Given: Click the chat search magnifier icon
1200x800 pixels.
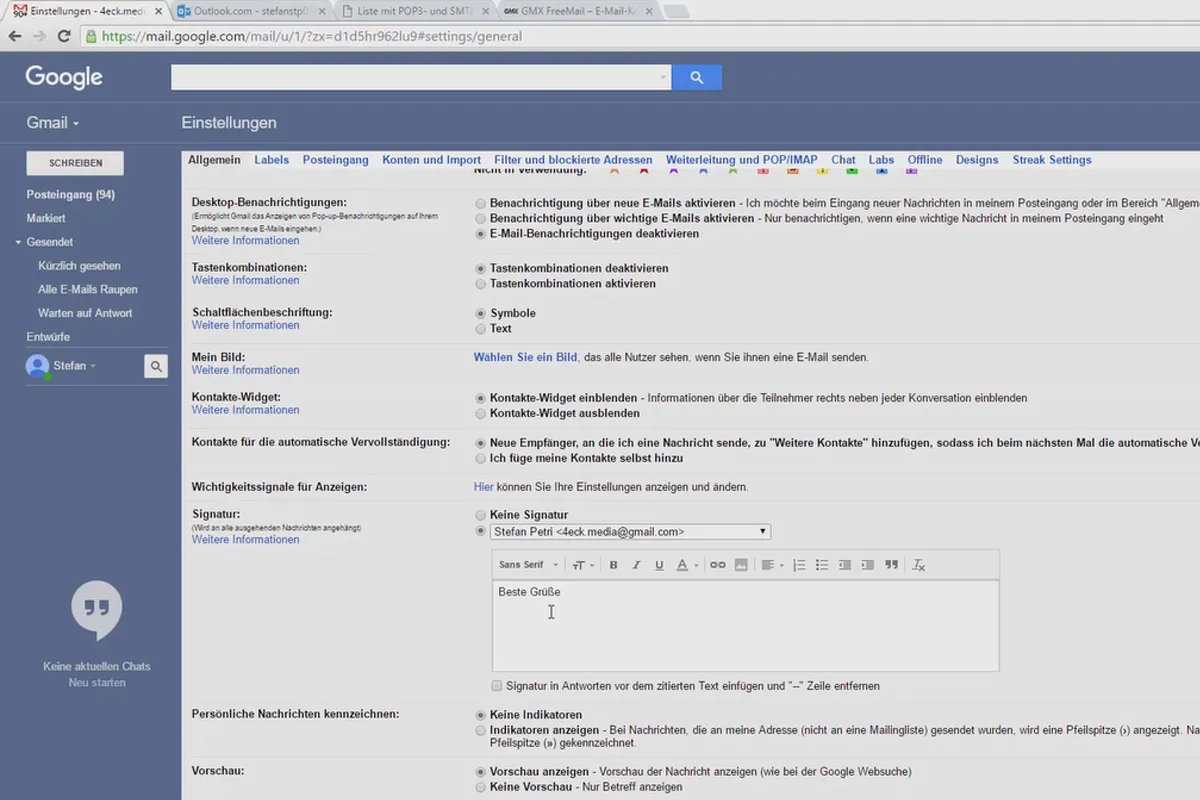Looking at the screenshot, I should 156,367.
